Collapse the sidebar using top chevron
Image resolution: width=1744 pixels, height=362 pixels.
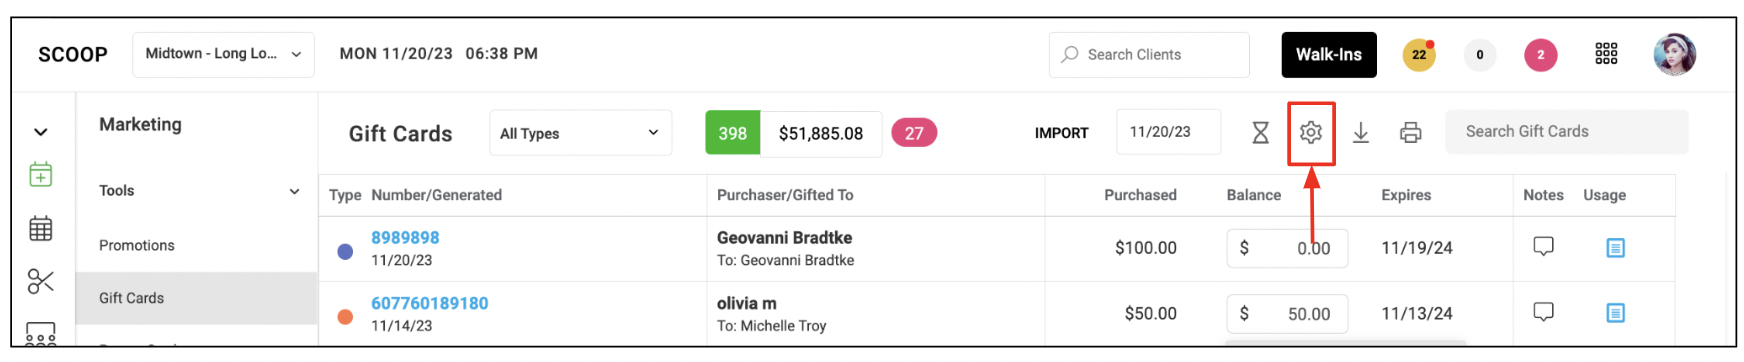(41, 132)
